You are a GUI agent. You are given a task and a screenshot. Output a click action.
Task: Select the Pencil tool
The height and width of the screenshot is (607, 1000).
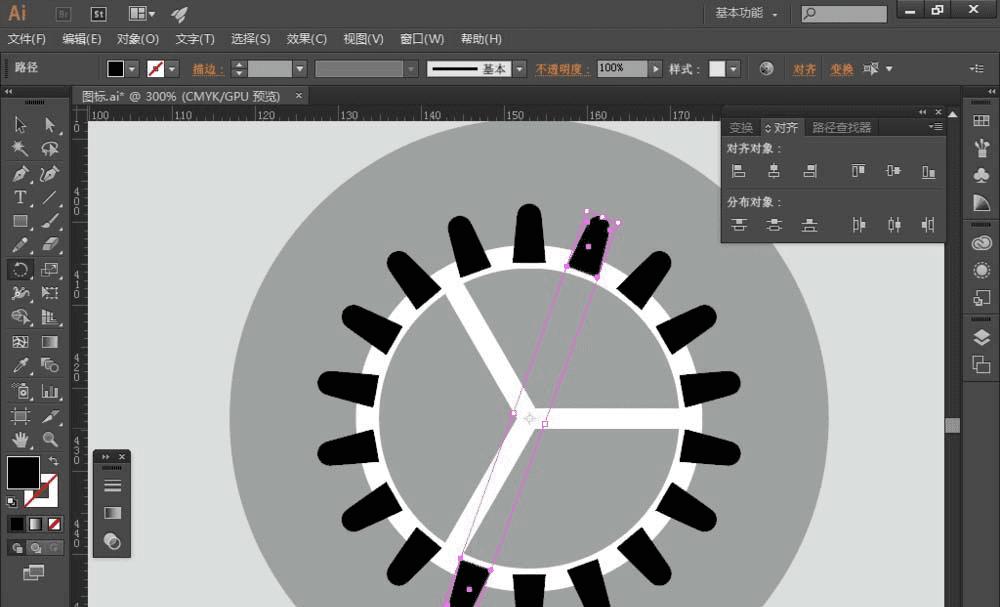click(20, 245)
